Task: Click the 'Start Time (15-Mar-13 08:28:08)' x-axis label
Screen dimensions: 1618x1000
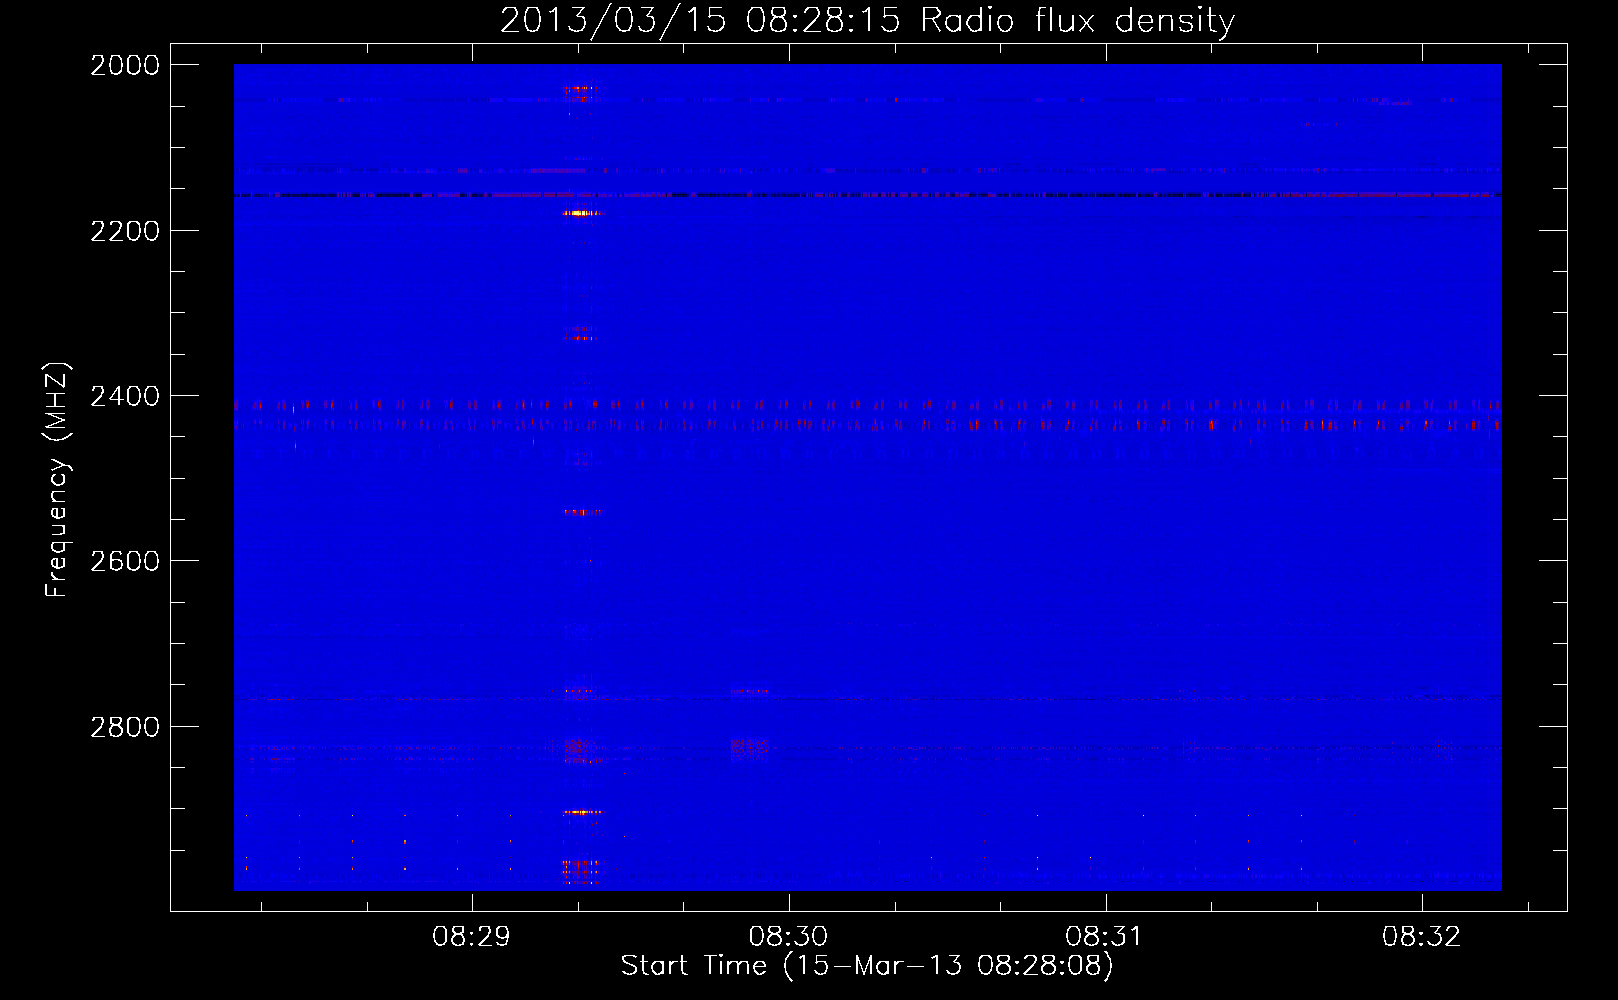Action: 867,966
